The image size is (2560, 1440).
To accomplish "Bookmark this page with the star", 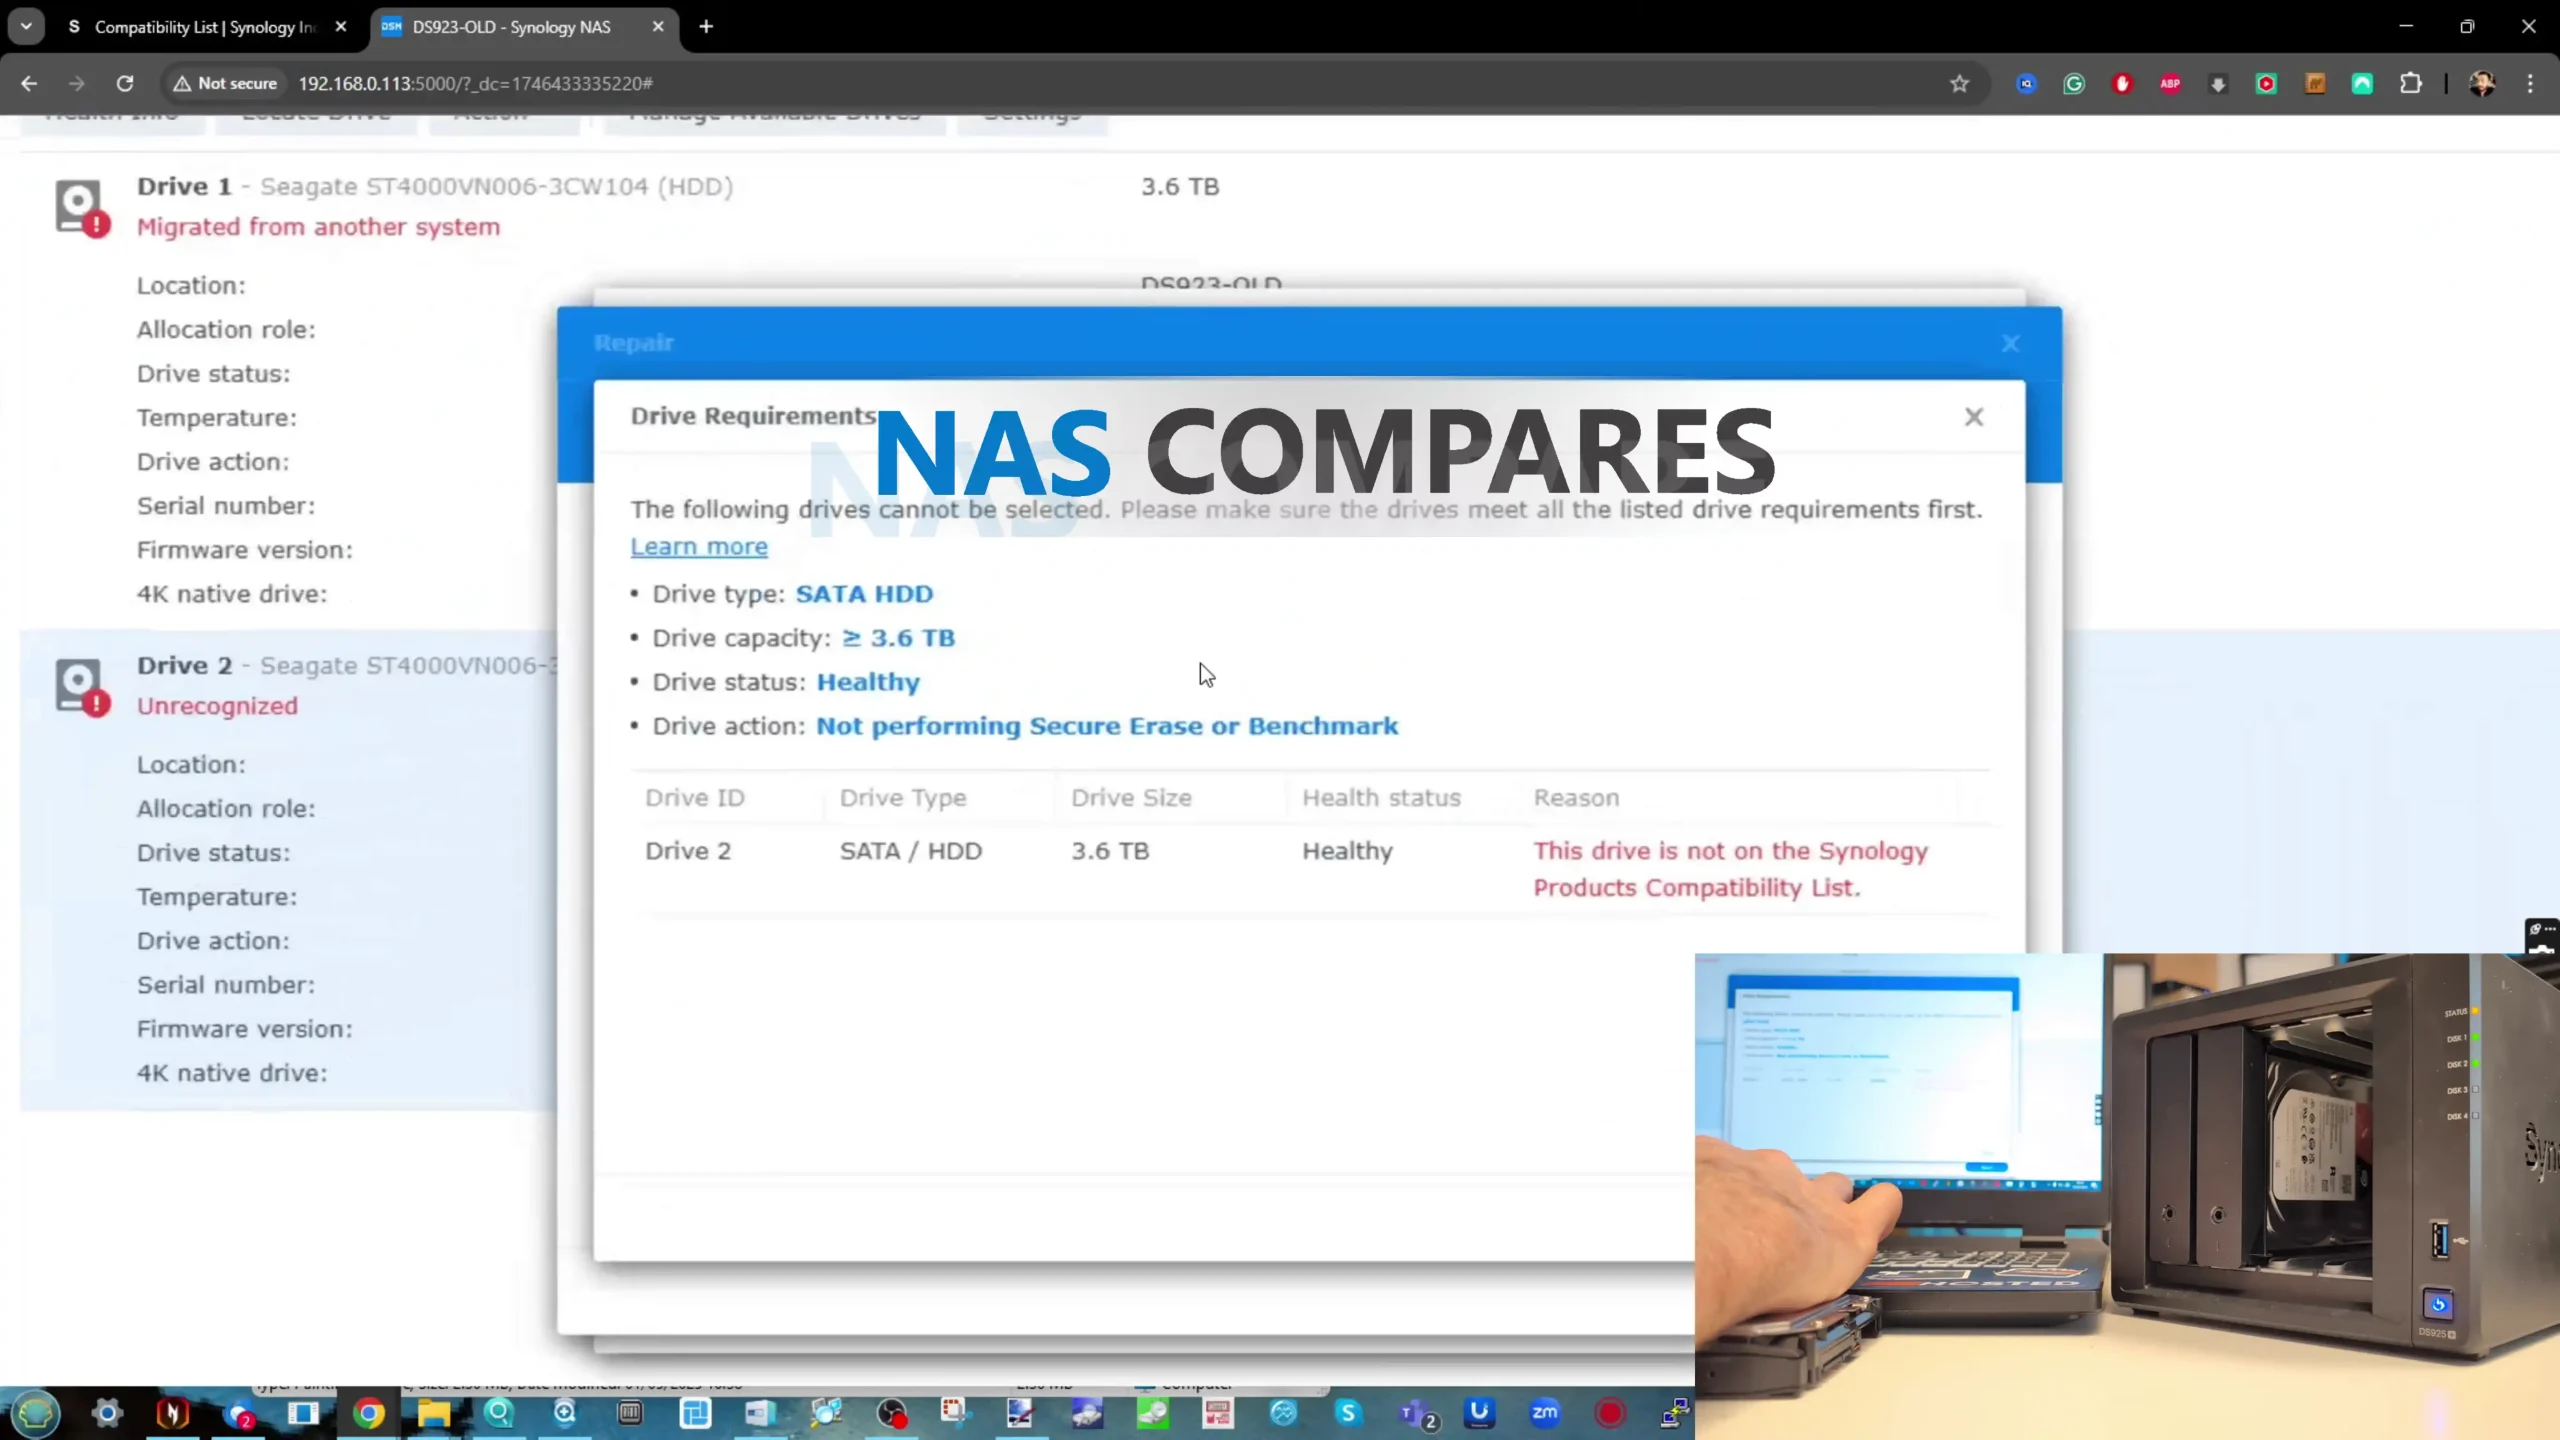I will coord(1959,84).
